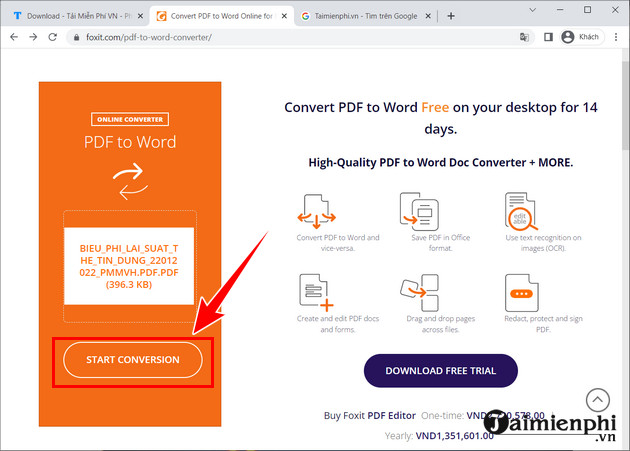Open the Foxit PDF Editor link
This screenshot has height=451, width=630.
[x=392, y=416]
